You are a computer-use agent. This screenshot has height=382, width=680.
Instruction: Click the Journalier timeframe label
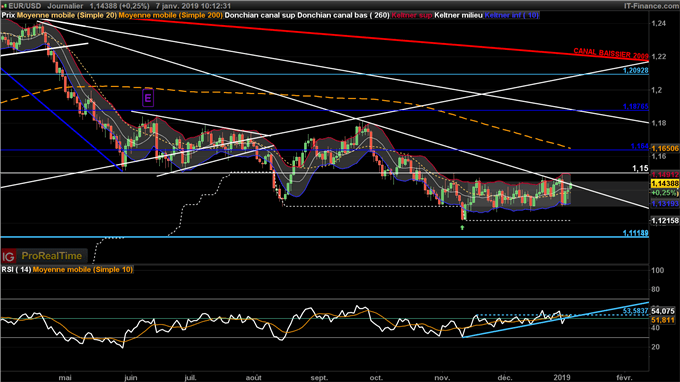click(x=65, y=6)
